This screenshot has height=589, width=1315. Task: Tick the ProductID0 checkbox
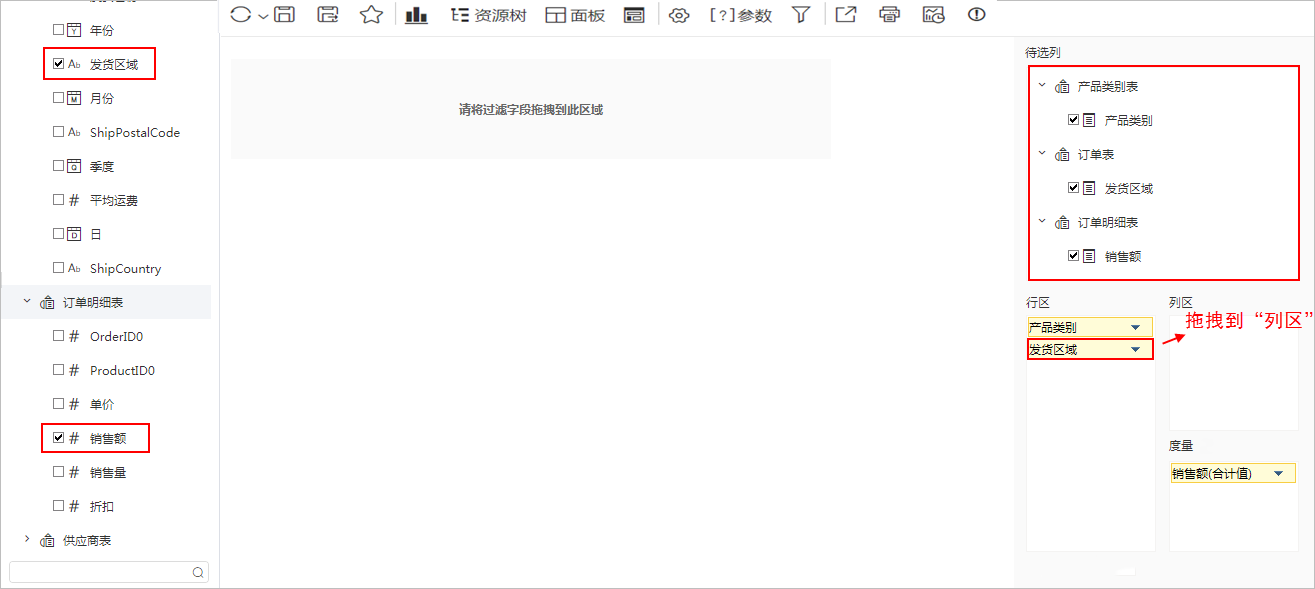58,370
